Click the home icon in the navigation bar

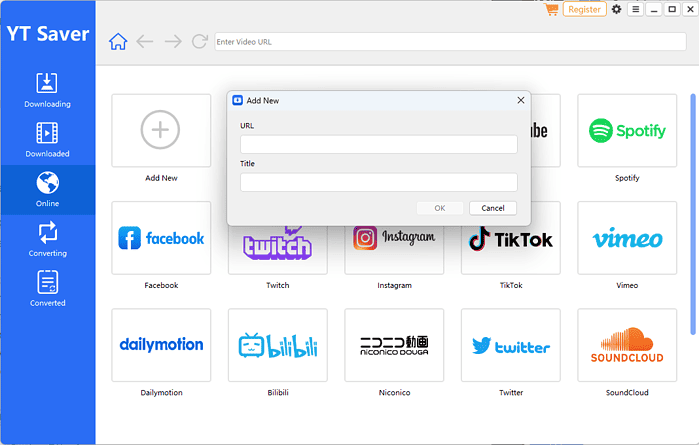click(x=118, y=42)
